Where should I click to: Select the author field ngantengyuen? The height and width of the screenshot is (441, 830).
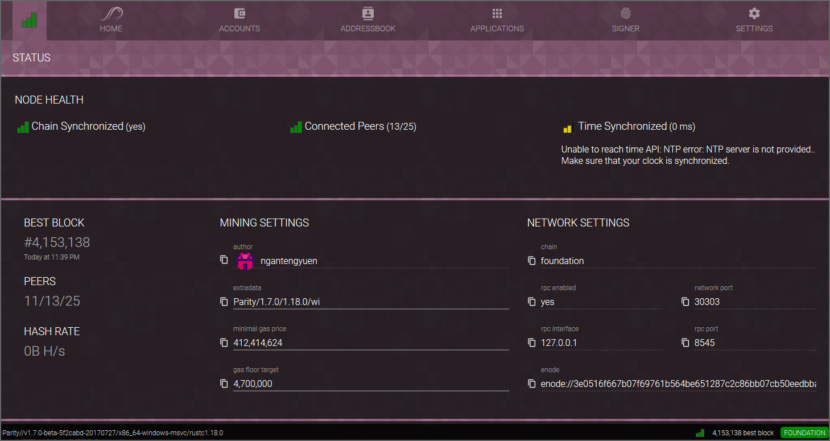371,260
